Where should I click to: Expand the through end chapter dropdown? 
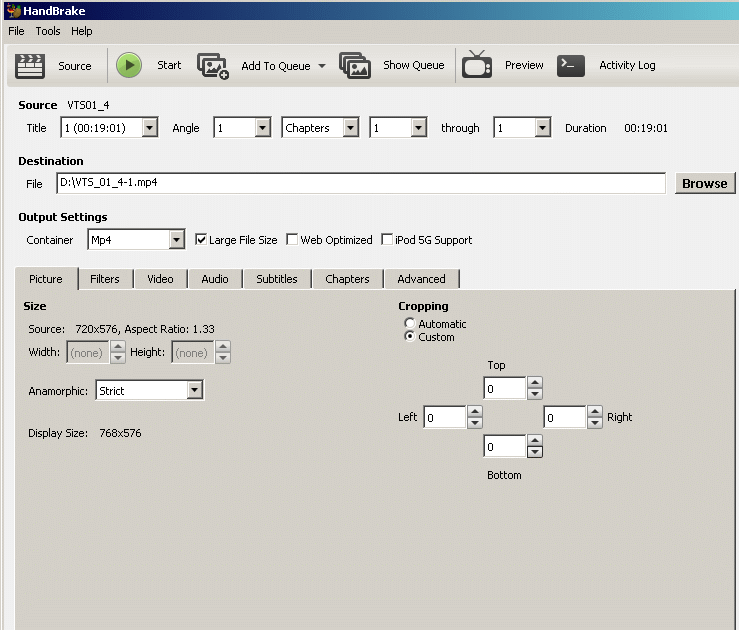[x=542, y=128]
